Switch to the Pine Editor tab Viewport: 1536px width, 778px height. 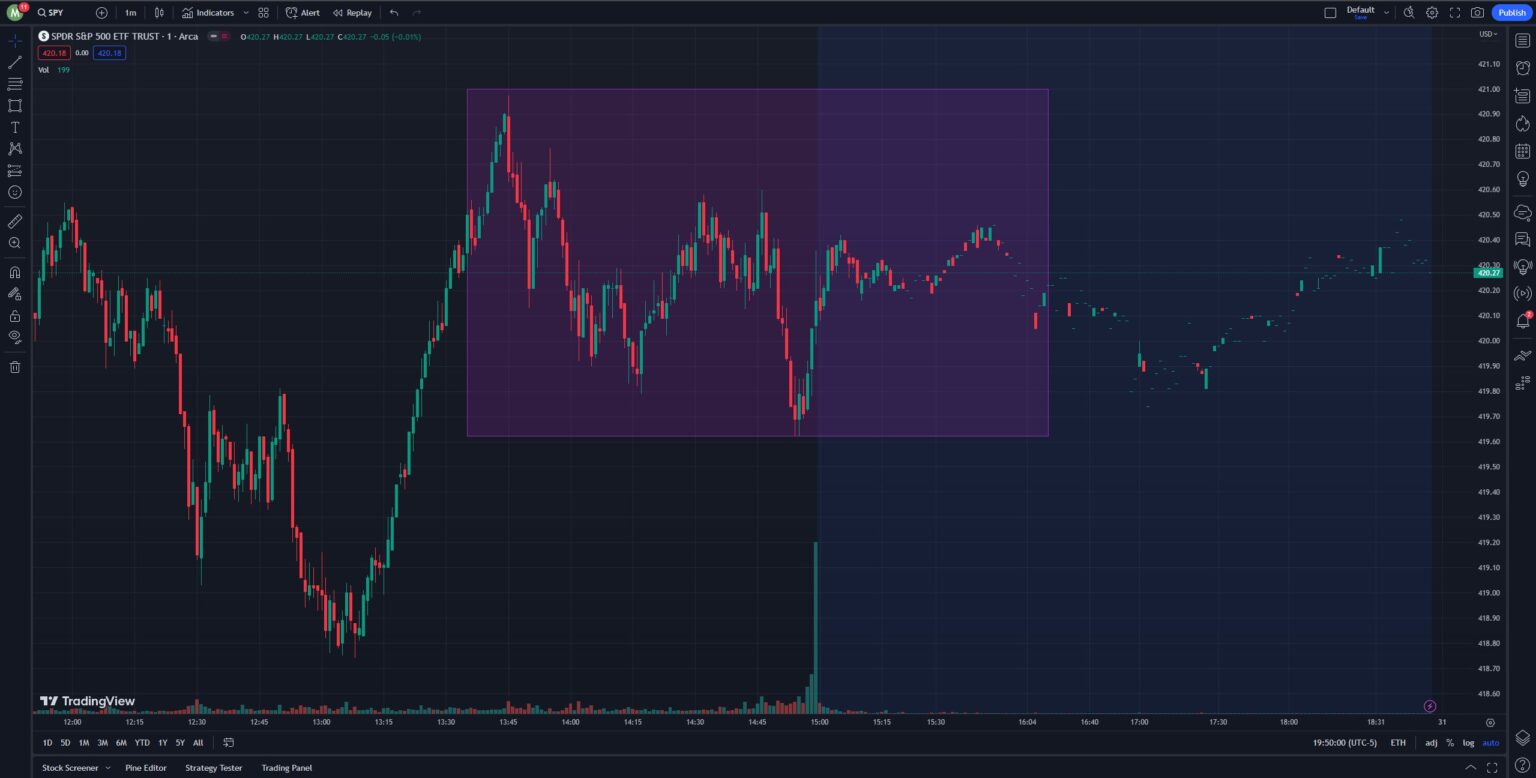(x=146, y=767)
